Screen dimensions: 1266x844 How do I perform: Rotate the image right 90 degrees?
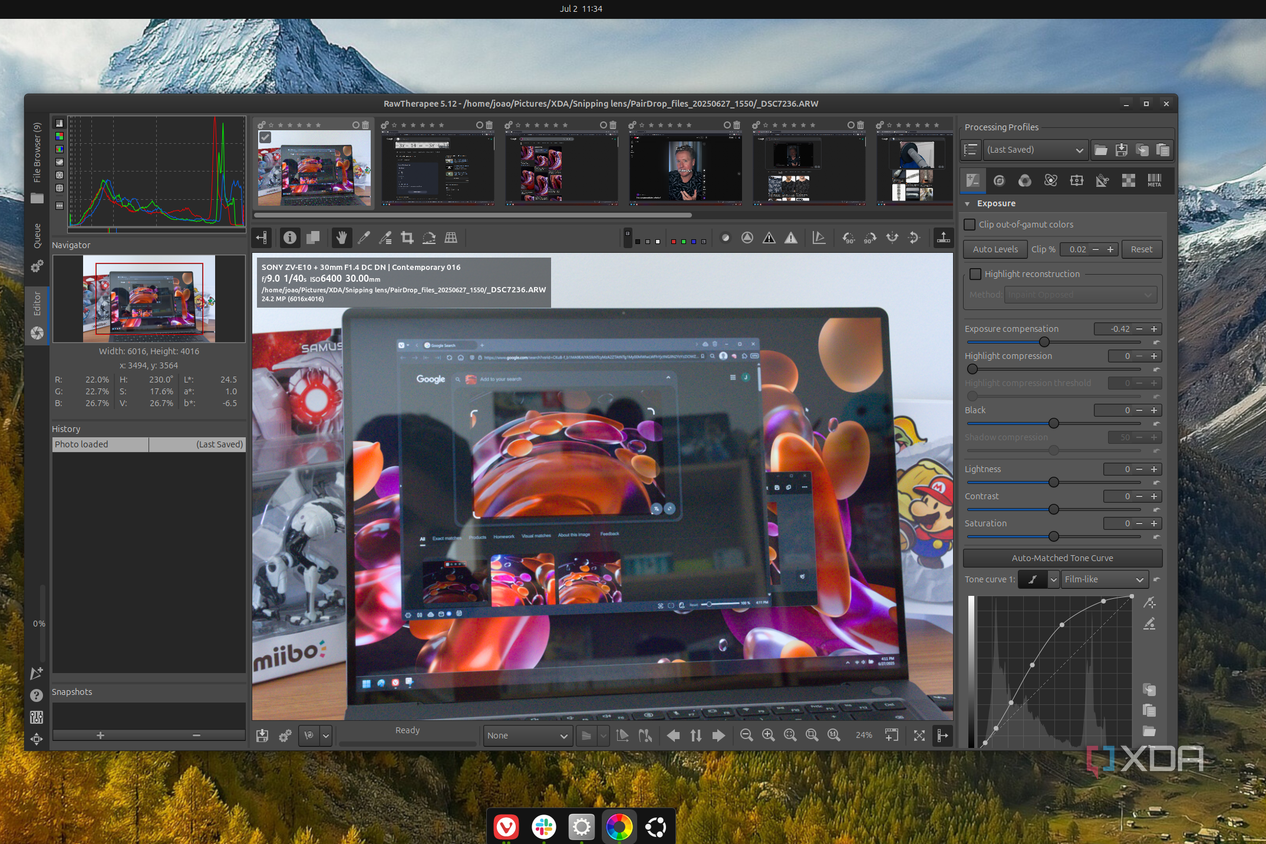pos(870,238)
